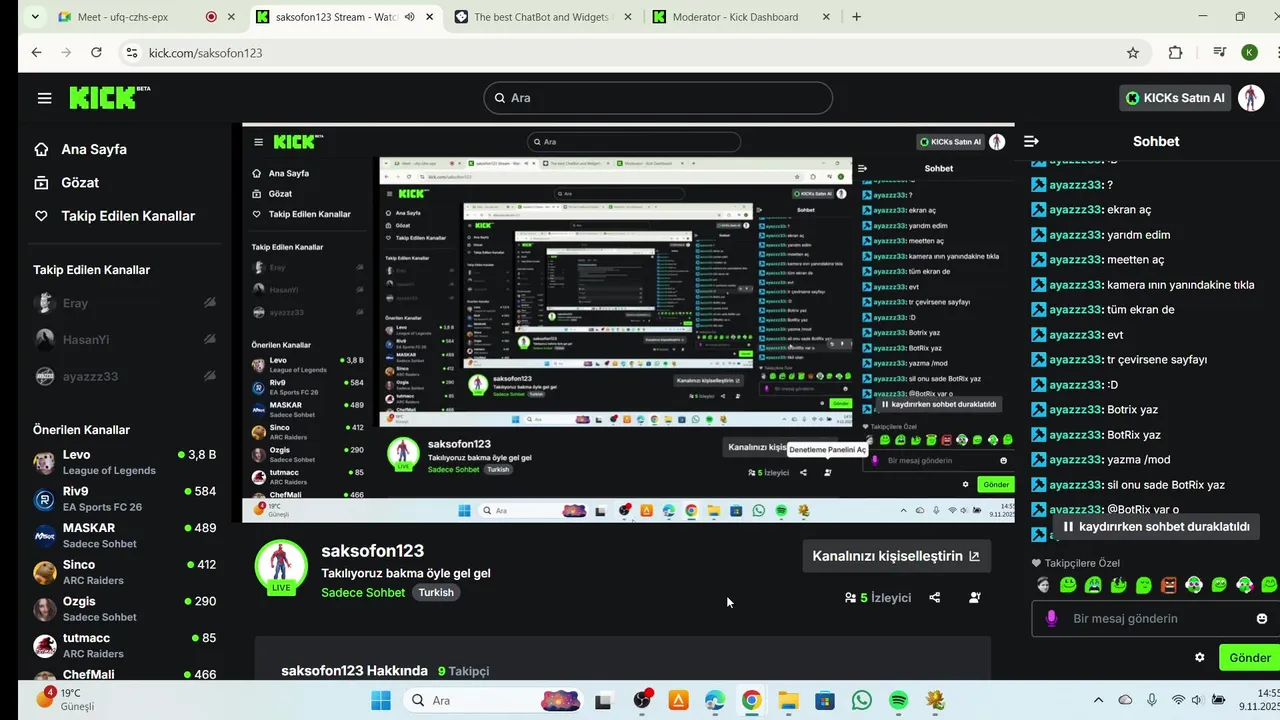This screenshot has height=720, width=1280.
Task: Open followed channel ayazzz33 in sidebar
Action: coord(125,376)
